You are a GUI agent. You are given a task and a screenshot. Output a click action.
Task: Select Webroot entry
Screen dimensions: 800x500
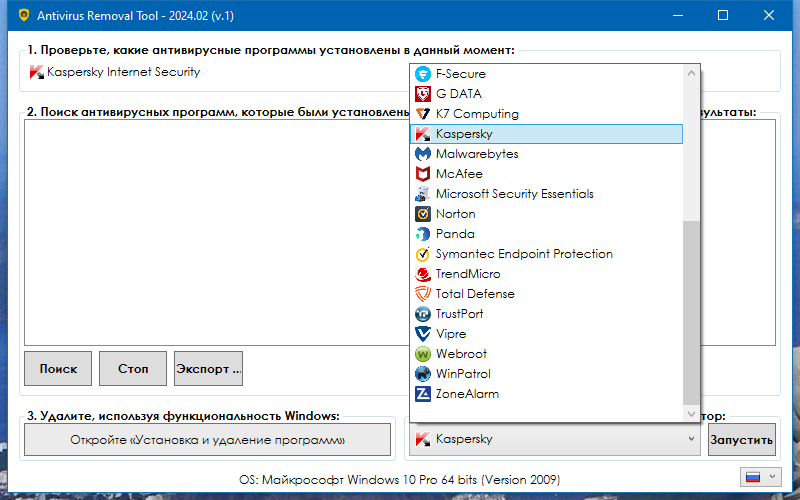(x=546, y=354)
